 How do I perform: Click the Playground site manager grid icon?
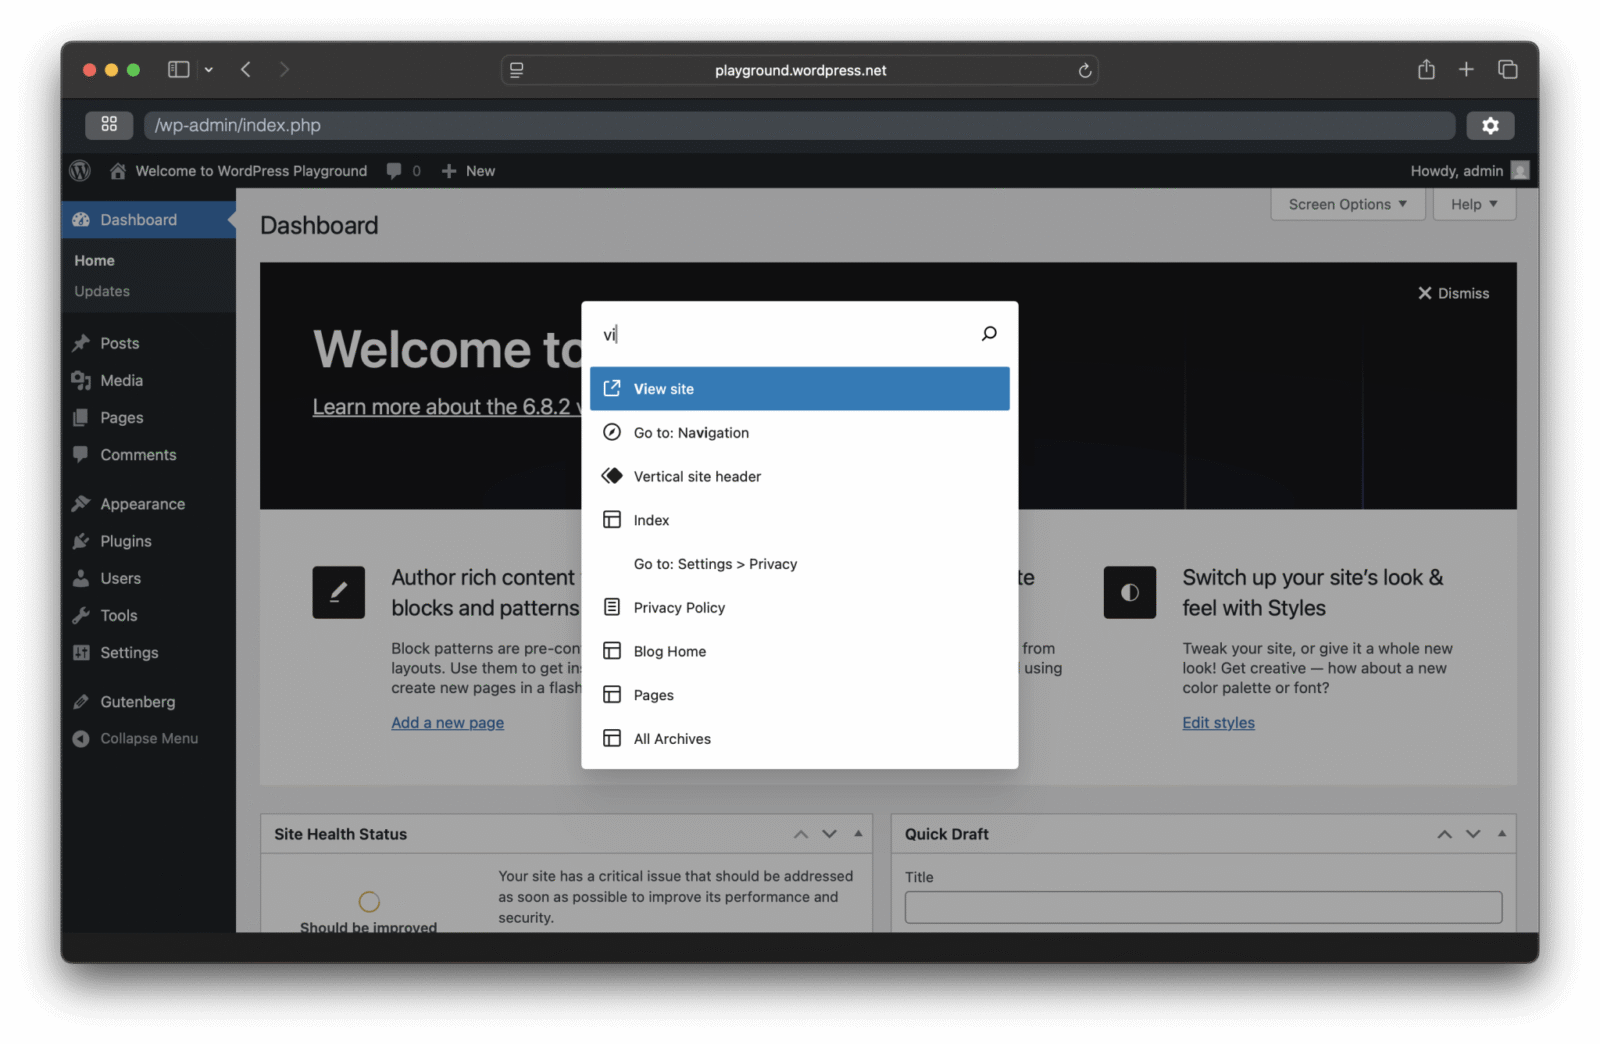click(109, 125)
